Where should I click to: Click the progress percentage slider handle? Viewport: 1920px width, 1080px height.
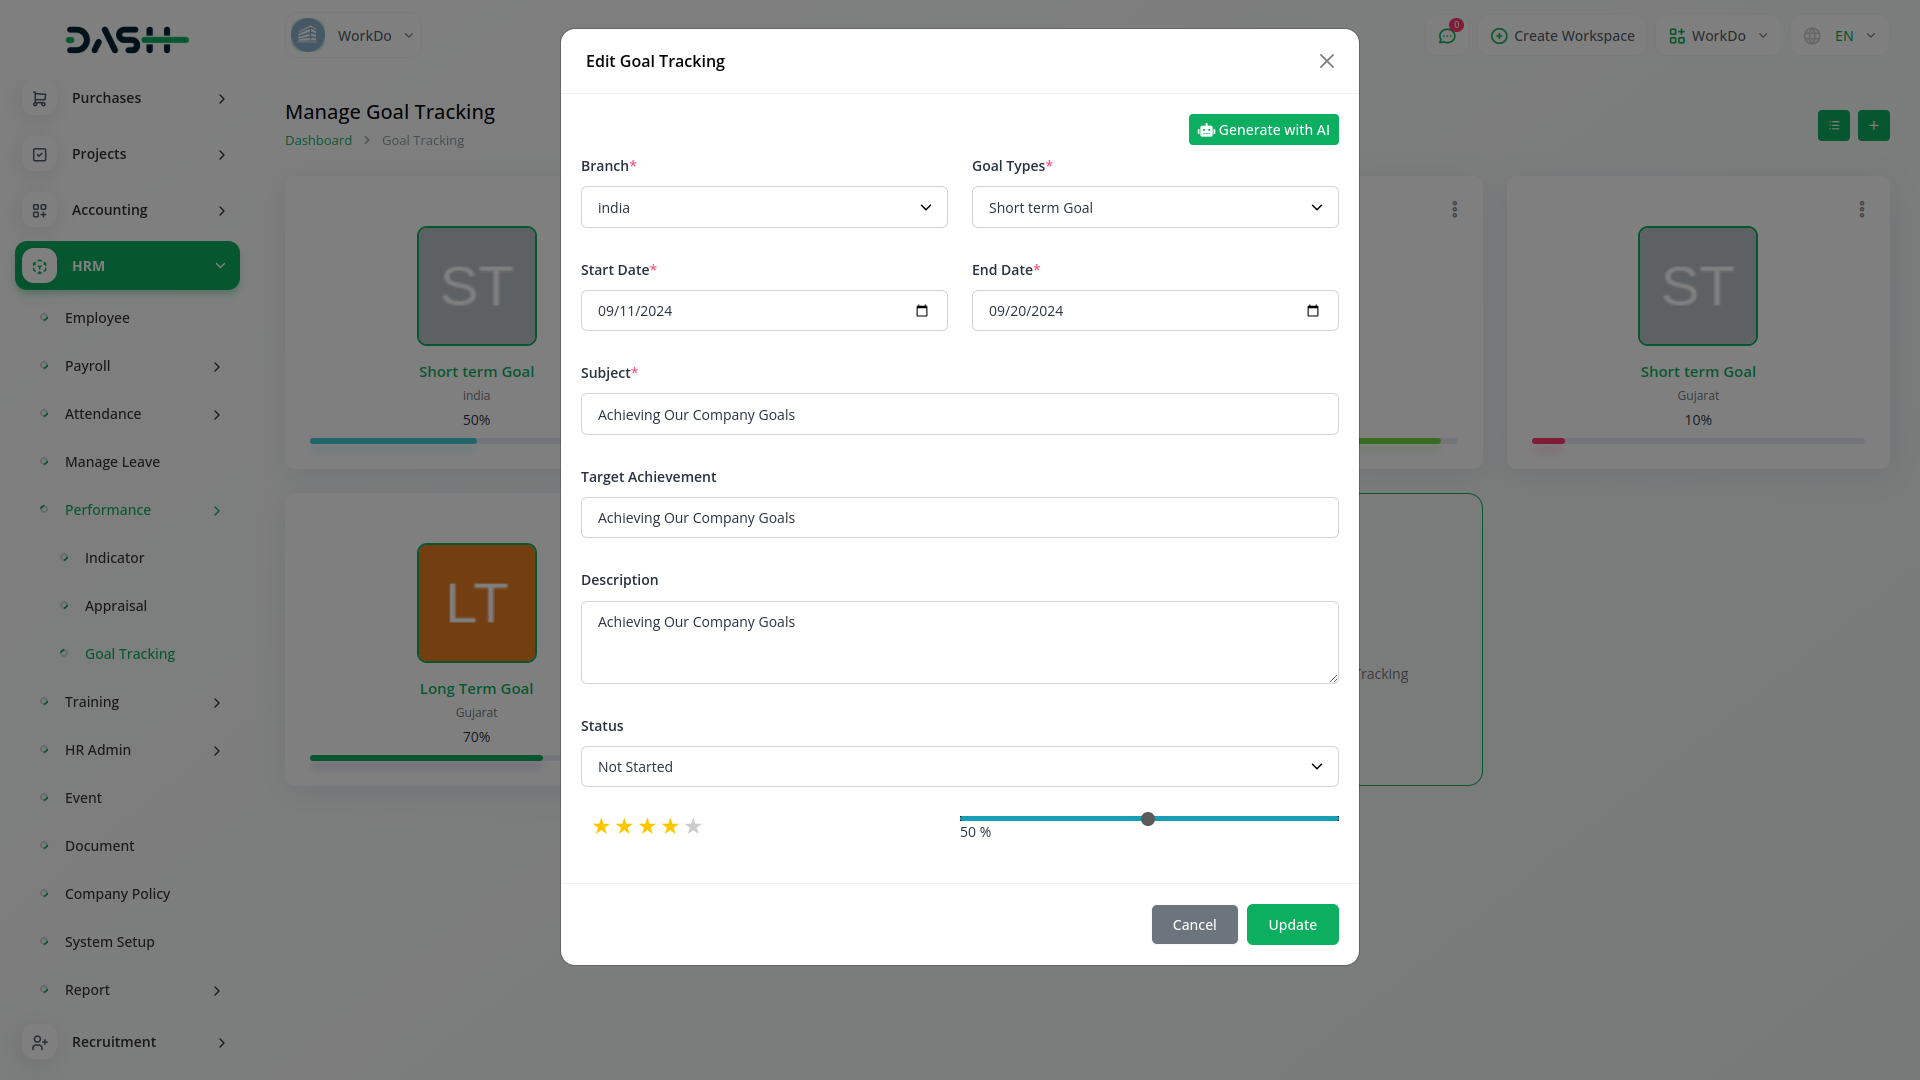(x=1148, y=819)
